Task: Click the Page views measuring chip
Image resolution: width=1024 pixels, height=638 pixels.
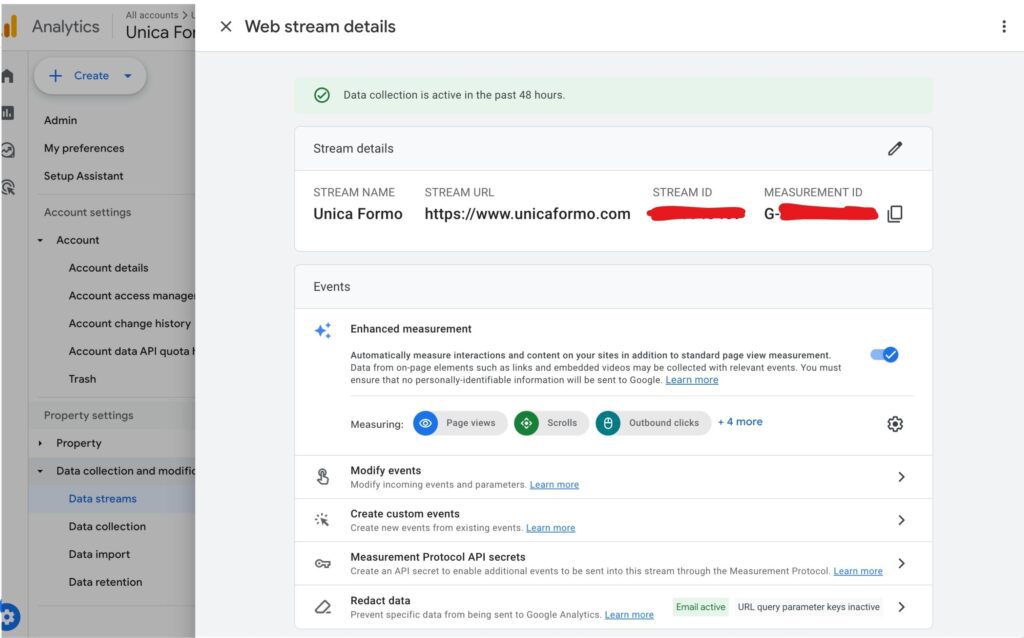Action: tap(460, 423)
